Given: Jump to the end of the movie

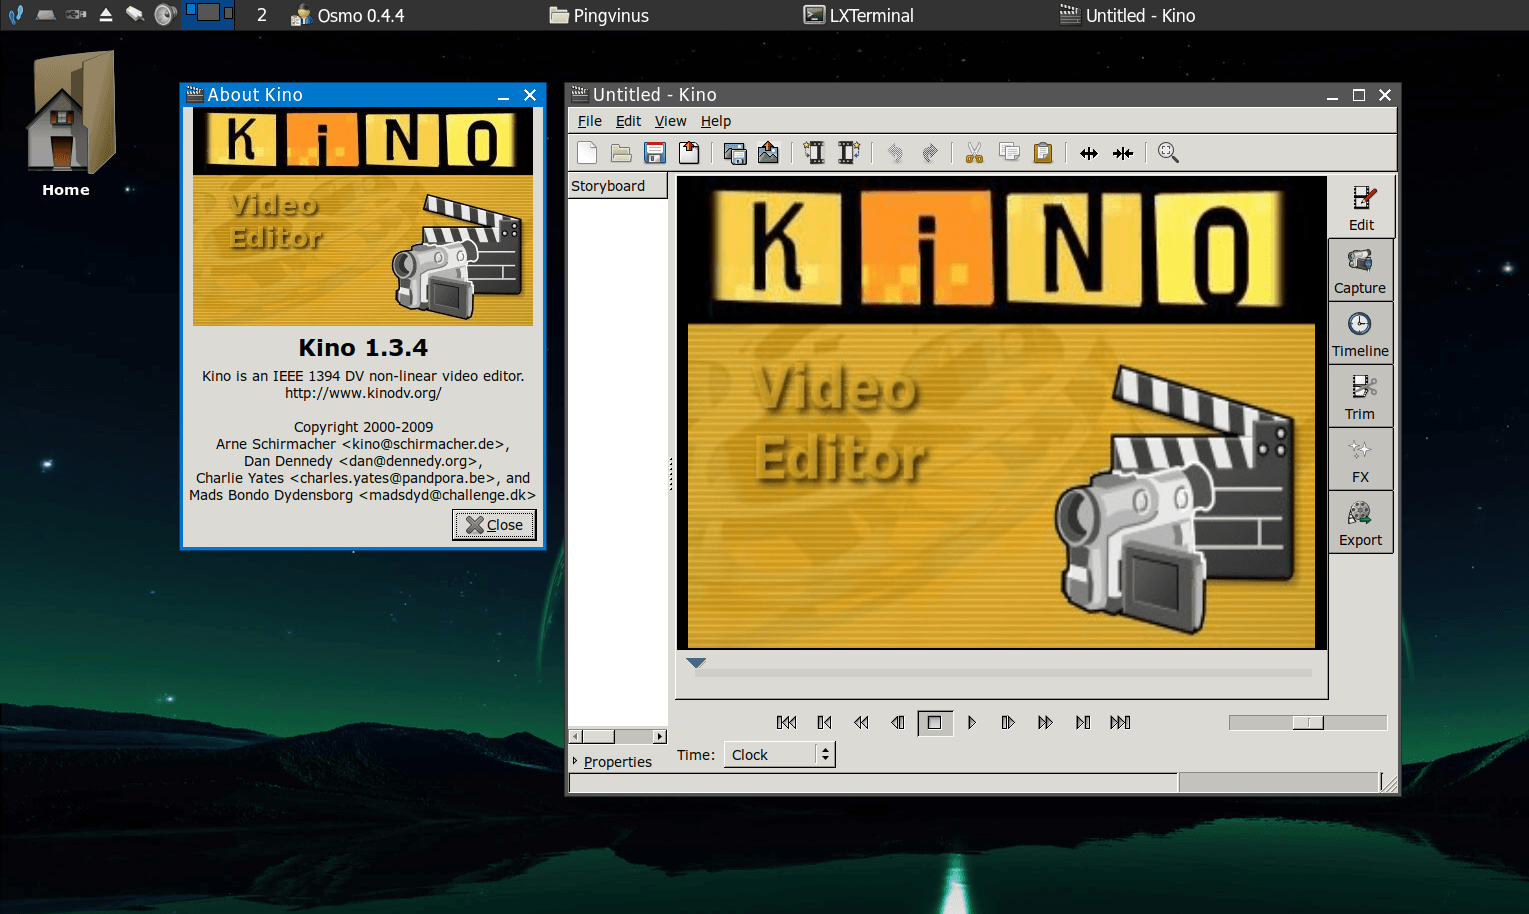Looking at the screenshot, I should [1120, 722].
